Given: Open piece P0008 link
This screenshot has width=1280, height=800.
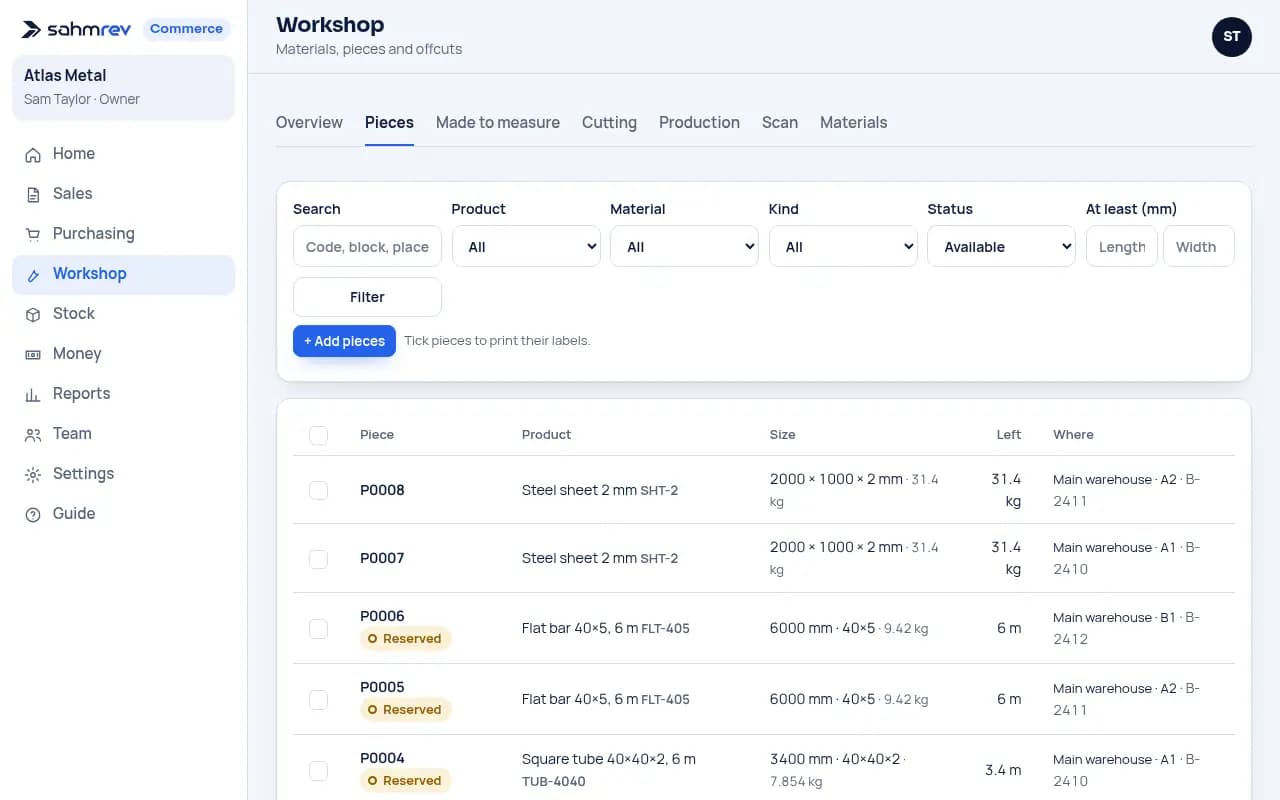Looking at the screenshot, I should point(382,490).
